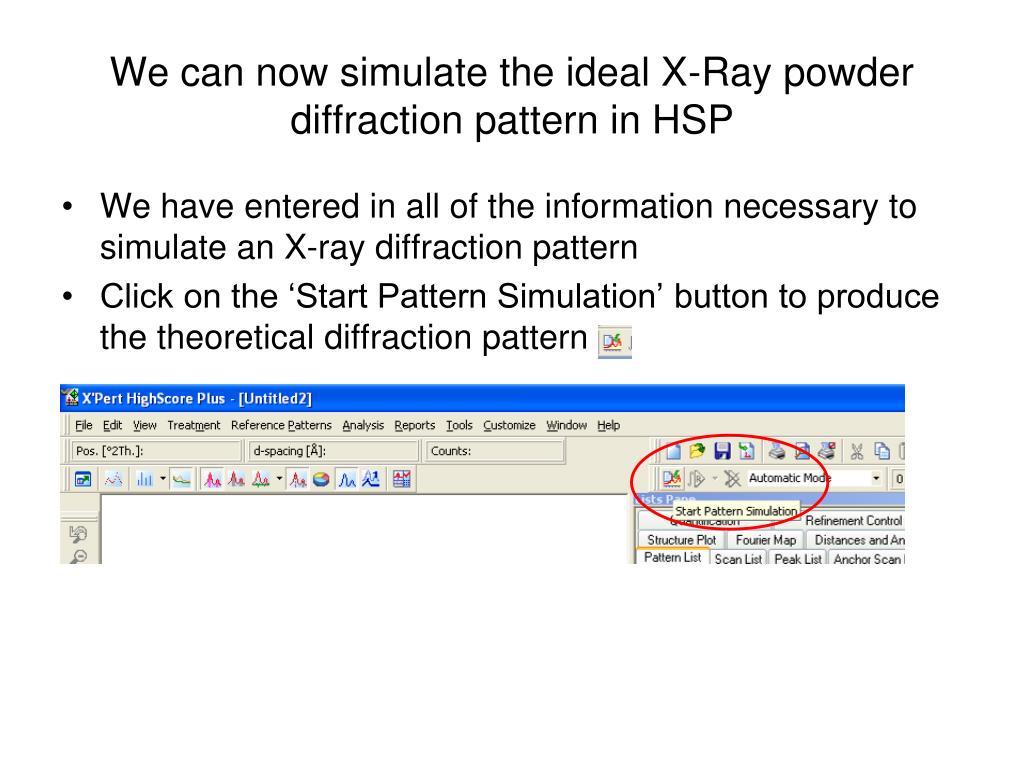This screenshot has height=768, width=1024.
Task: Click the red peaks with green baseline icon
Action: click(x=261, y=479)
